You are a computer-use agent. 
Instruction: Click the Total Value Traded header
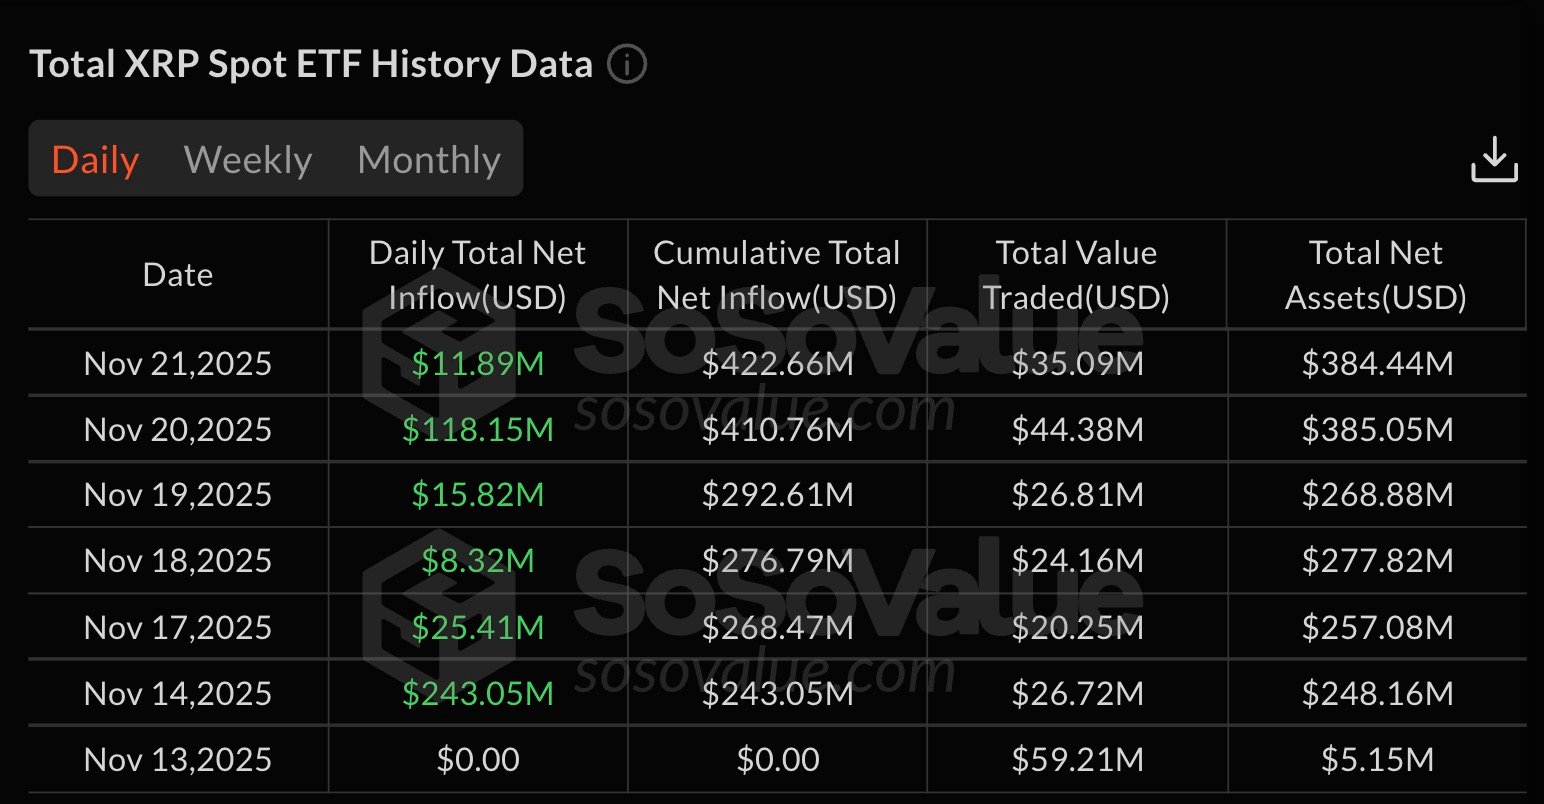(x=1076, y=275)
